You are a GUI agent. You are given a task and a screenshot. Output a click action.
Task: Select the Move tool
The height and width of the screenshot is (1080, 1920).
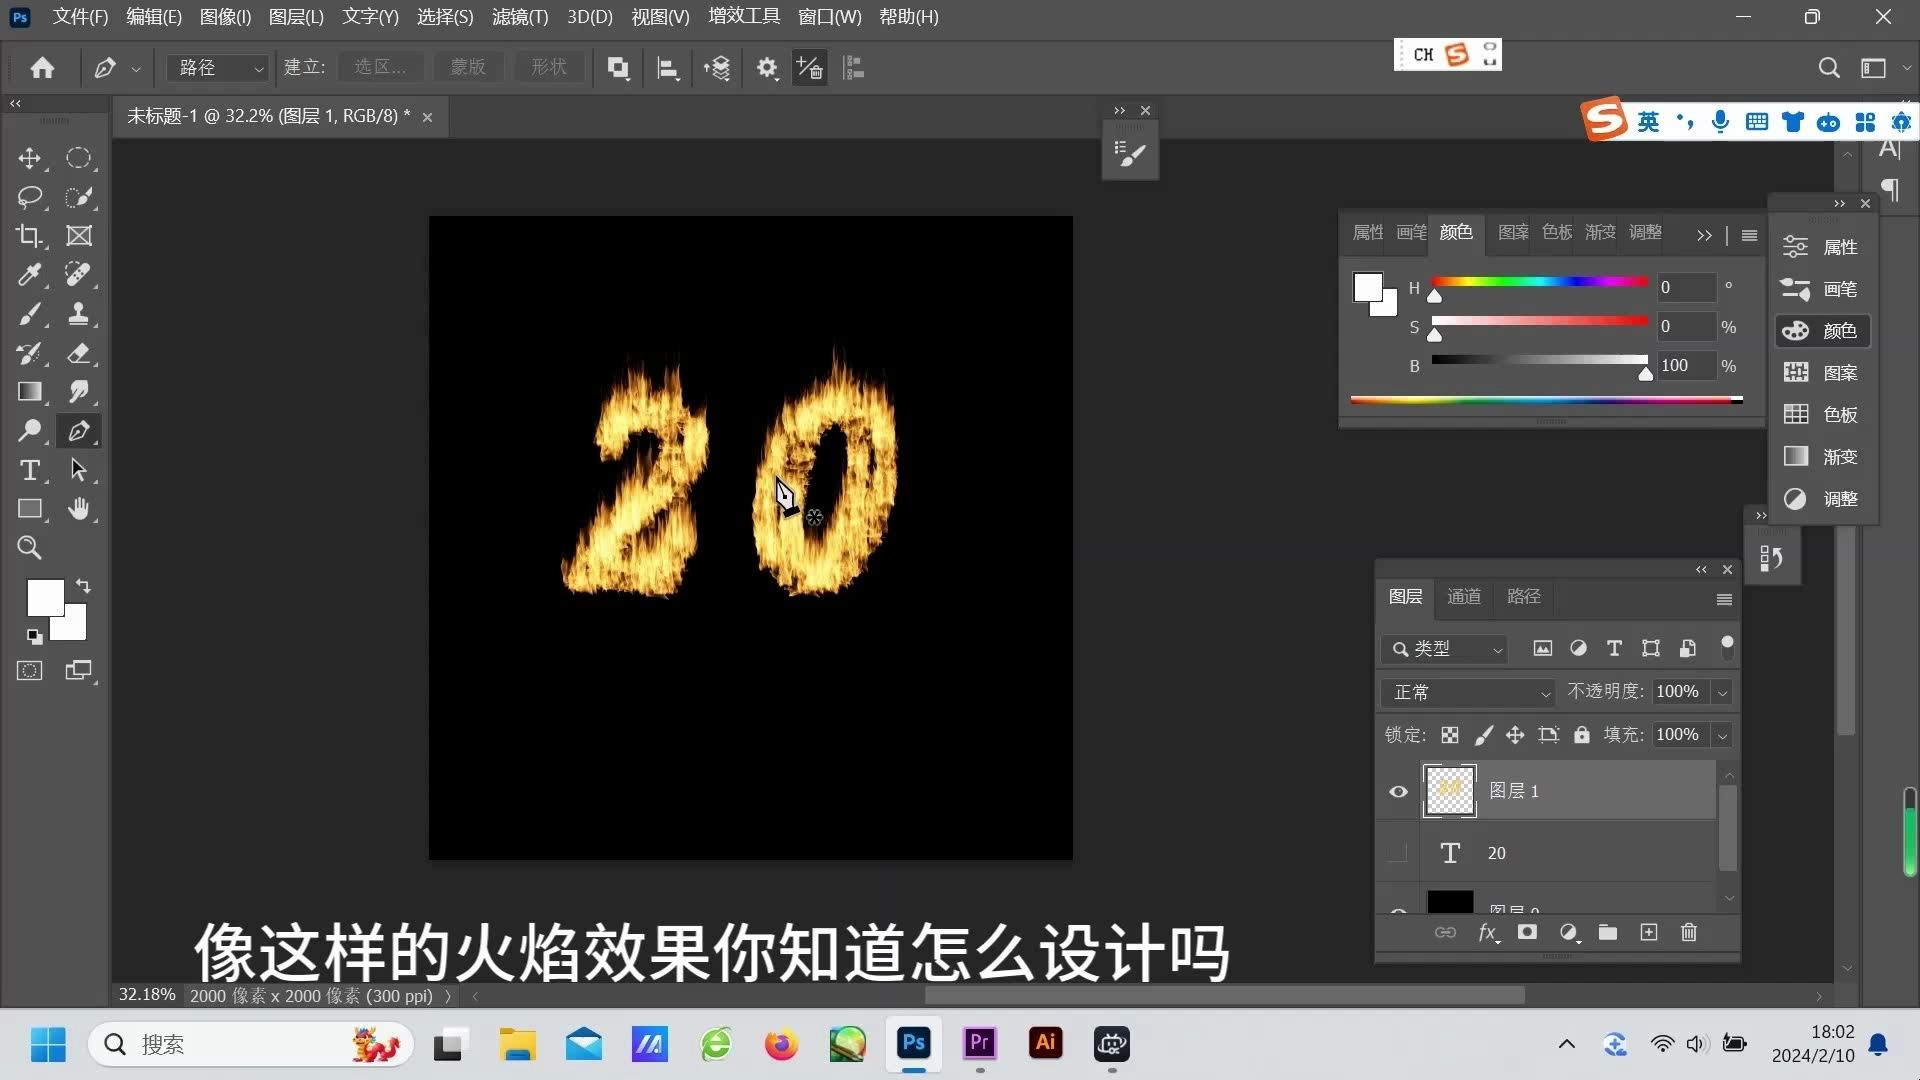(30, 158)
